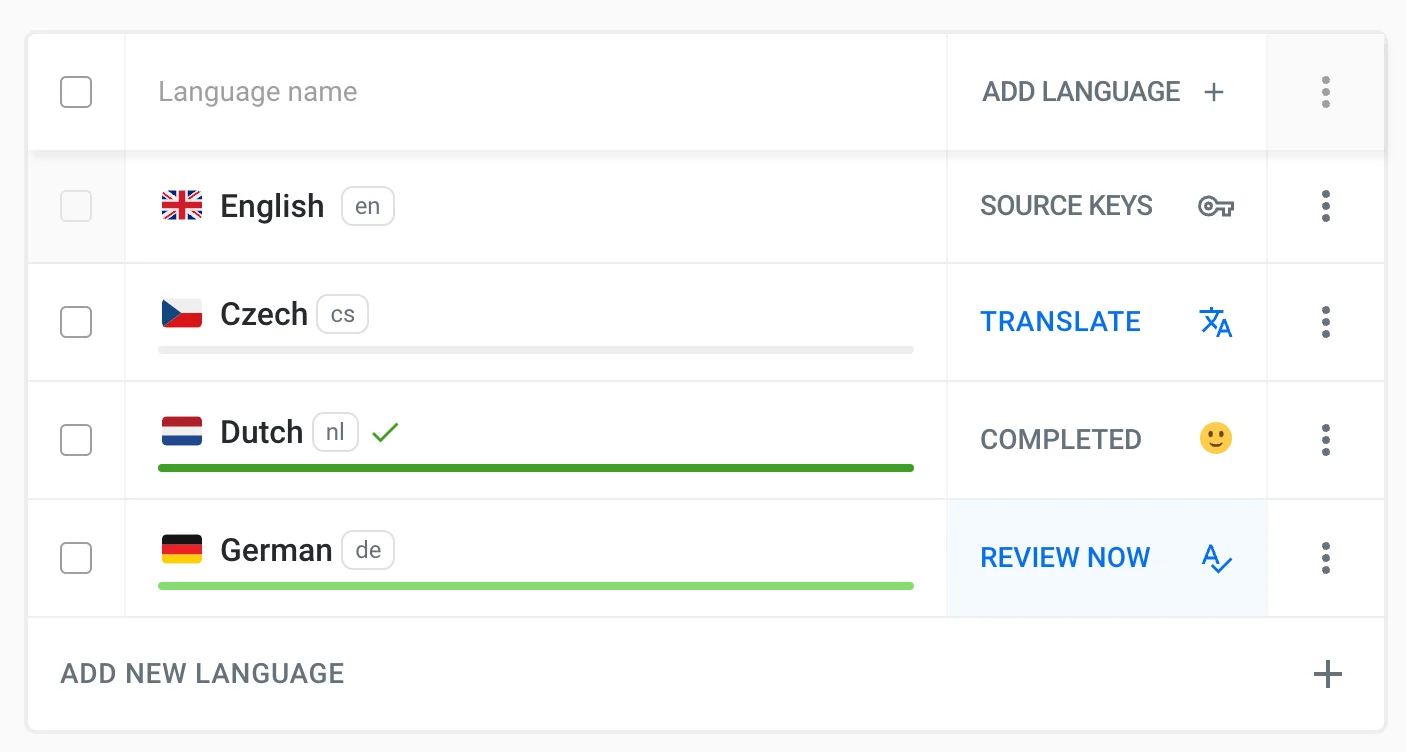The image size is (1406, 752).
Task: Click the REVIEW NOW button for German
Action: 1065,558
